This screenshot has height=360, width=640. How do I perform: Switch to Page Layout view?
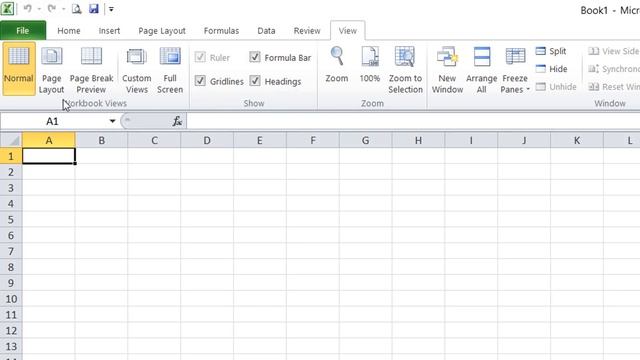51,70
